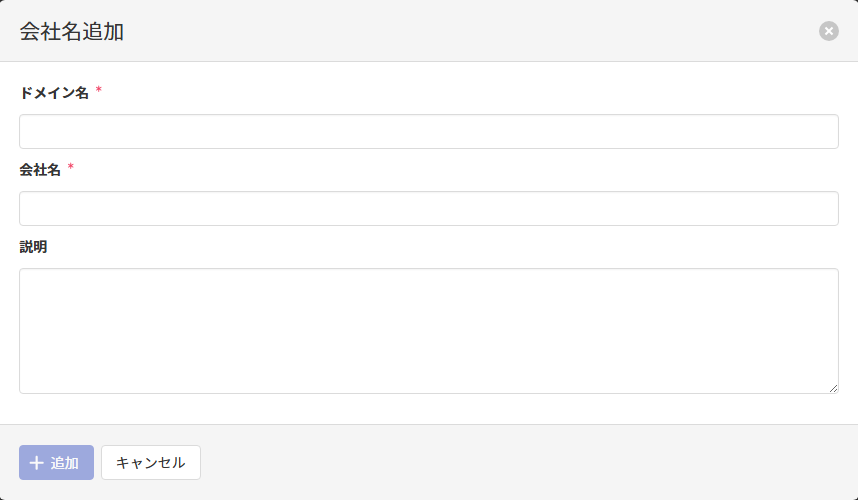Screen dimensions: 858x500
Task: Click the white space below the 説明 textarea
Action: [428, 409]
